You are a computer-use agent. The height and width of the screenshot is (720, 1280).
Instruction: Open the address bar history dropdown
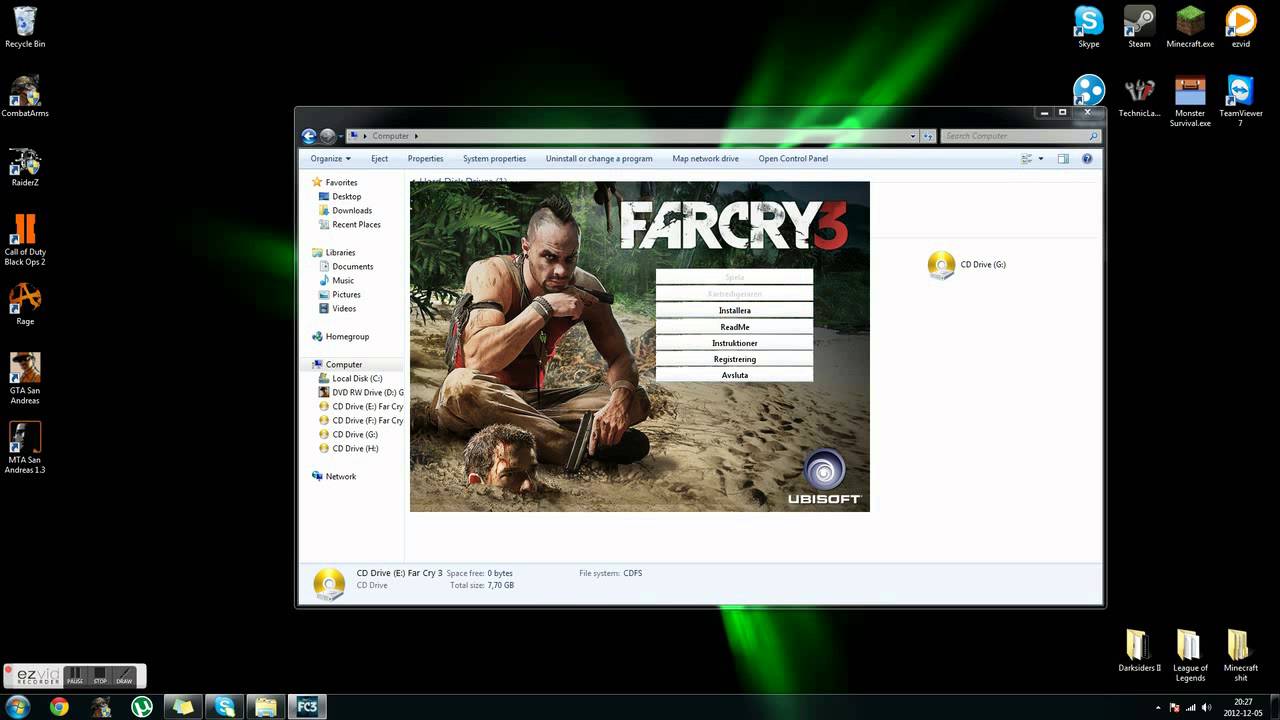pos(913,136)
